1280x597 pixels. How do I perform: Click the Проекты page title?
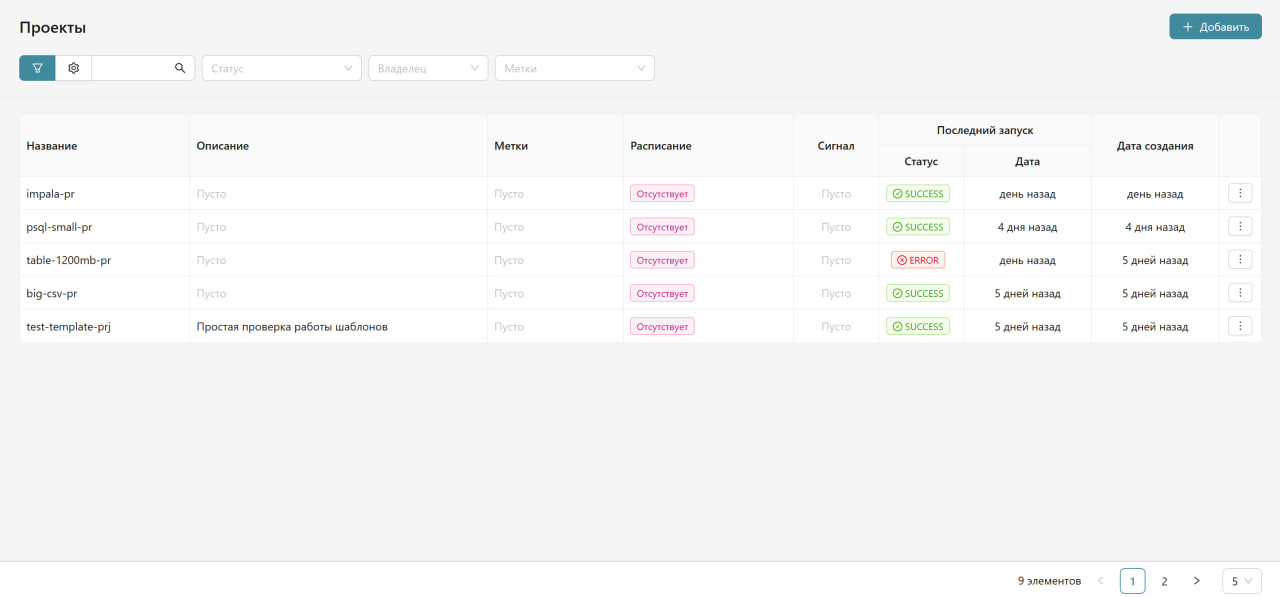coord(53,28)
